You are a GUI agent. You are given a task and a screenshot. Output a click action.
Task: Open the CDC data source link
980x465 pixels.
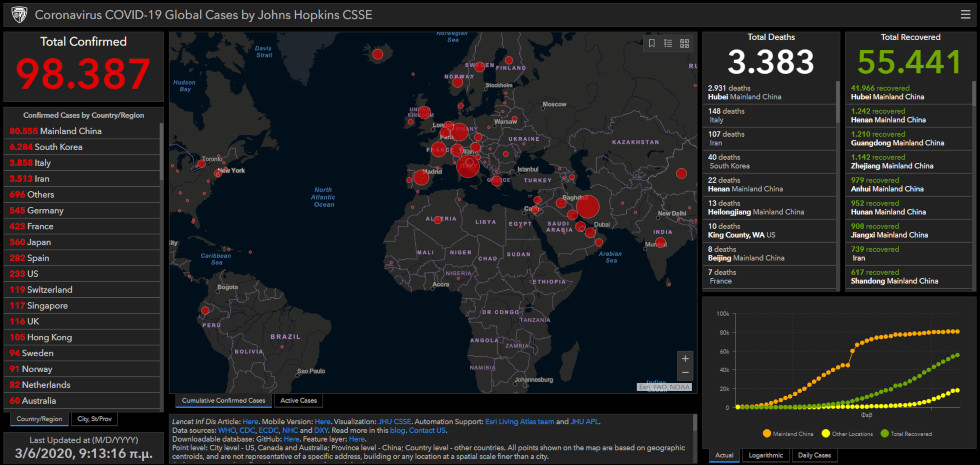click(248, 431)
